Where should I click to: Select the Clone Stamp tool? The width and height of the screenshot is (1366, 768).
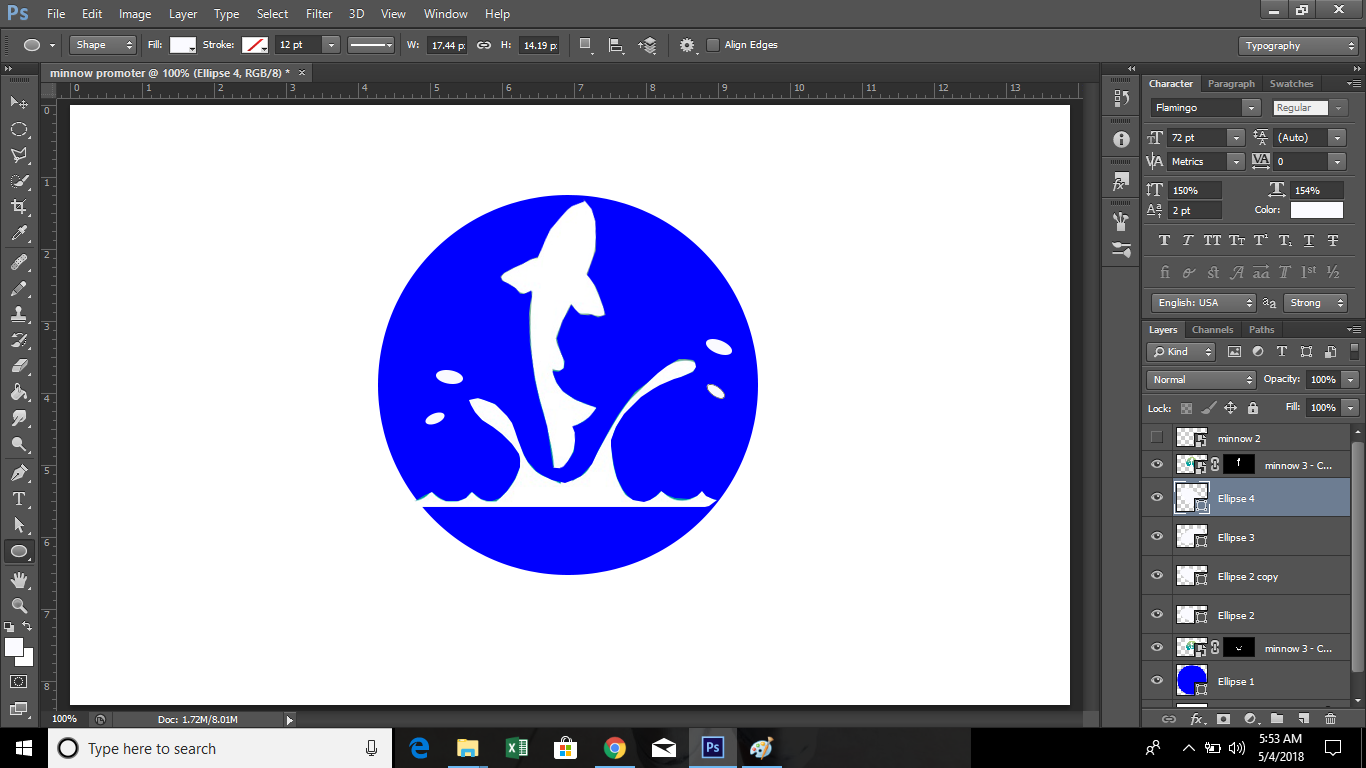[19, 314]
